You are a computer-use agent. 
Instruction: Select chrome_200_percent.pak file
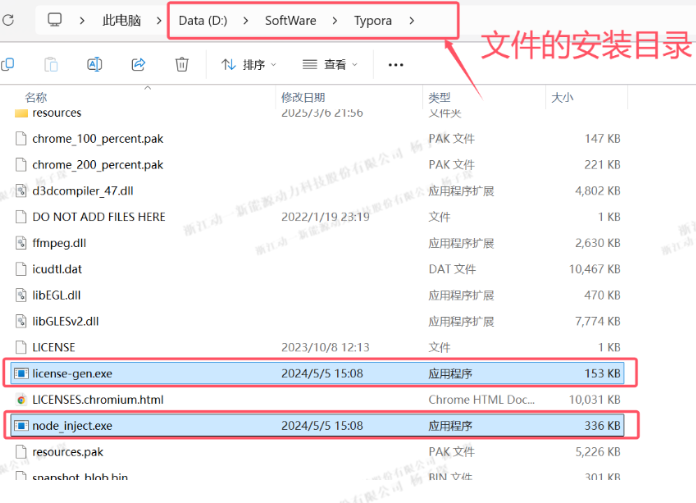[x=98, y=165]
